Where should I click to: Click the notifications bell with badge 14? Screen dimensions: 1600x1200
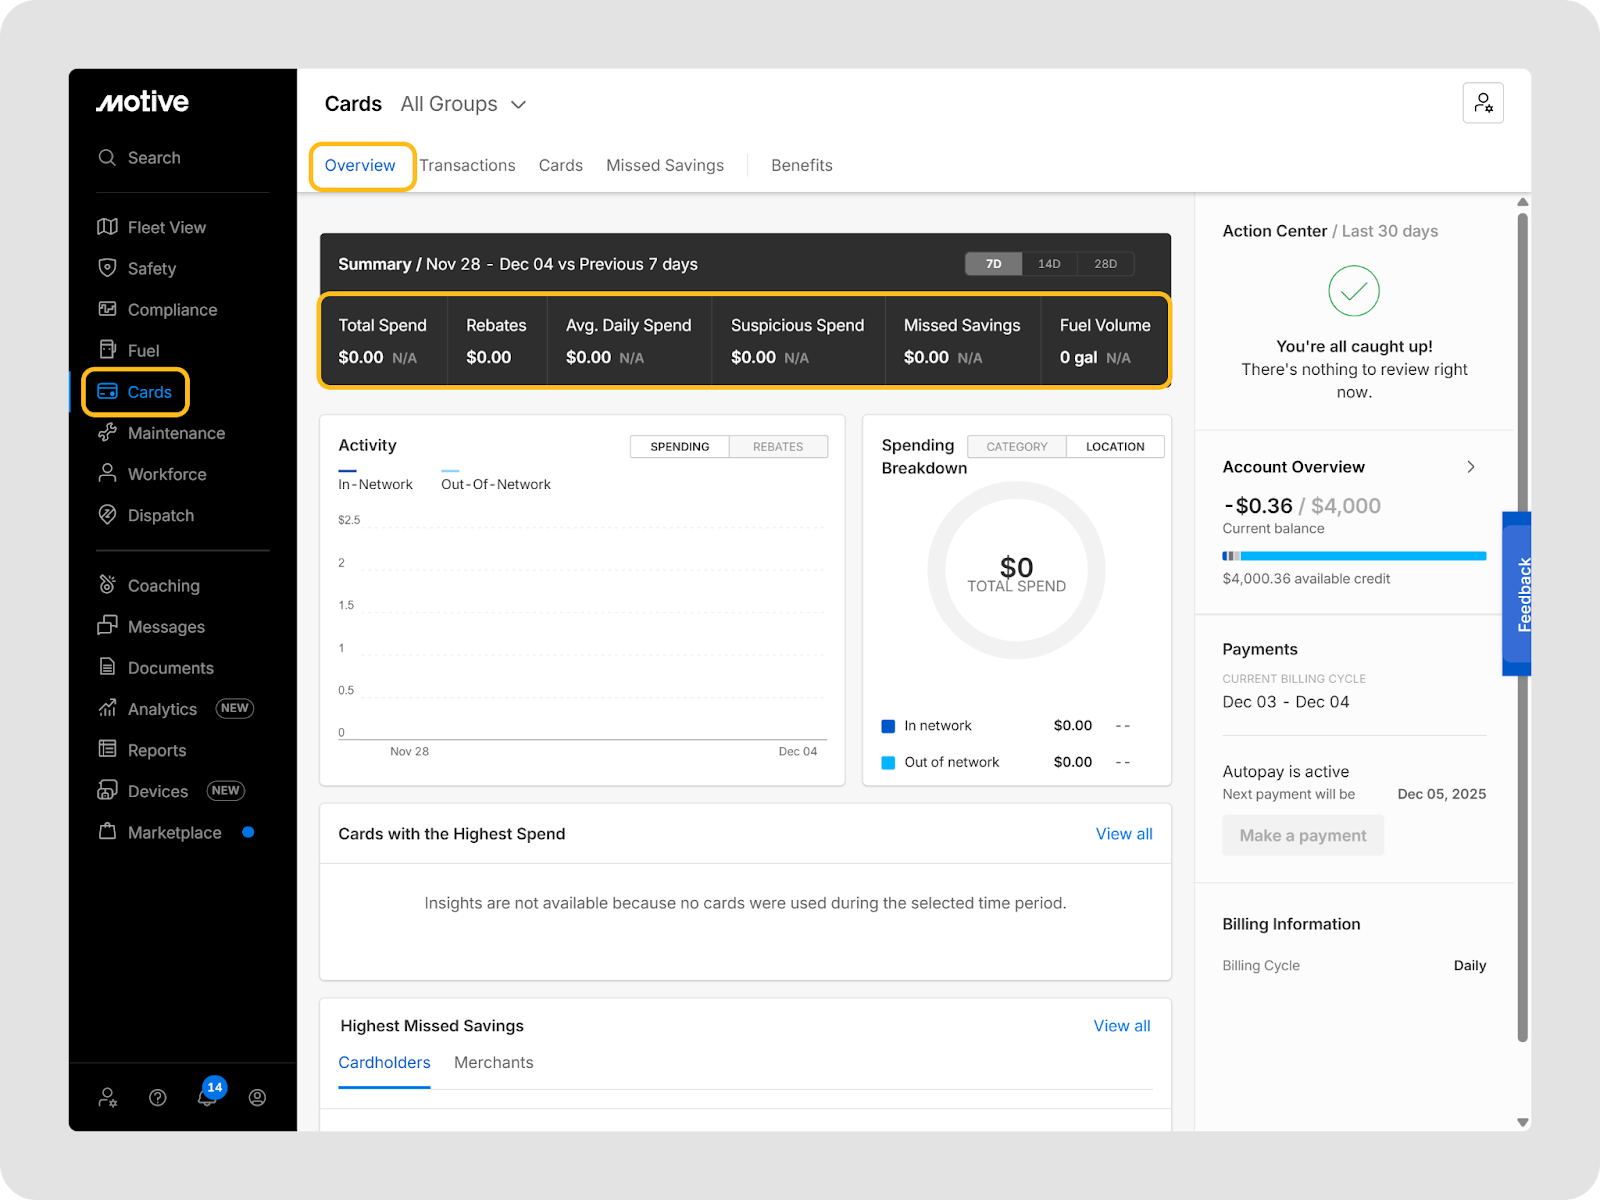207,1097
